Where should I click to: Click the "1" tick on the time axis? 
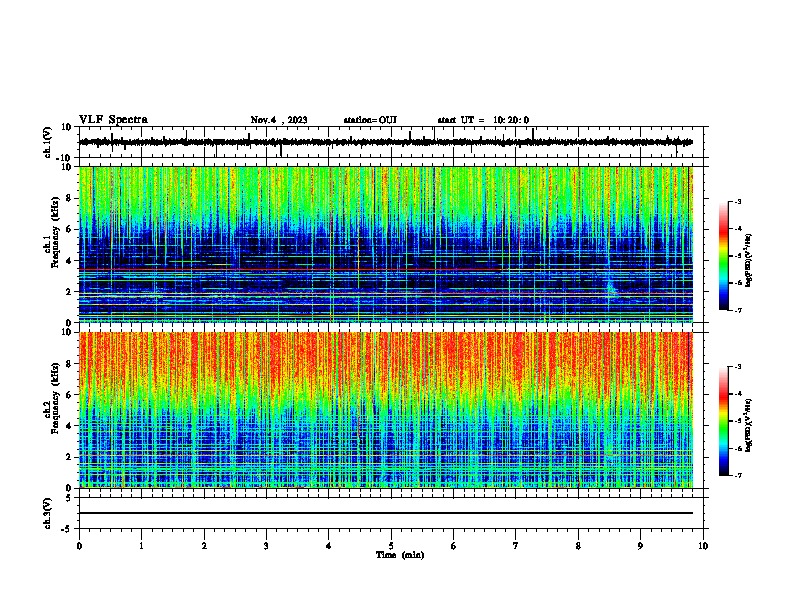coord(141,546)
